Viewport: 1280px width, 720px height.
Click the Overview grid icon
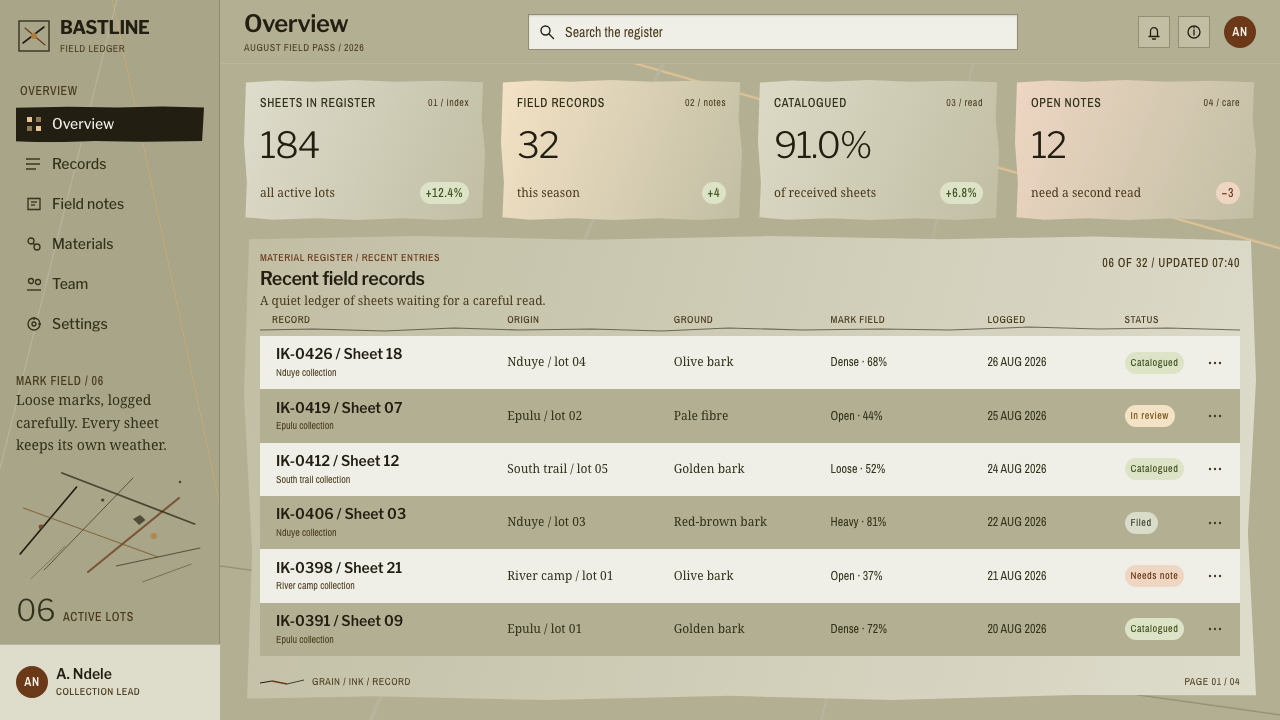pyautogui.click(x=34, y=124)
